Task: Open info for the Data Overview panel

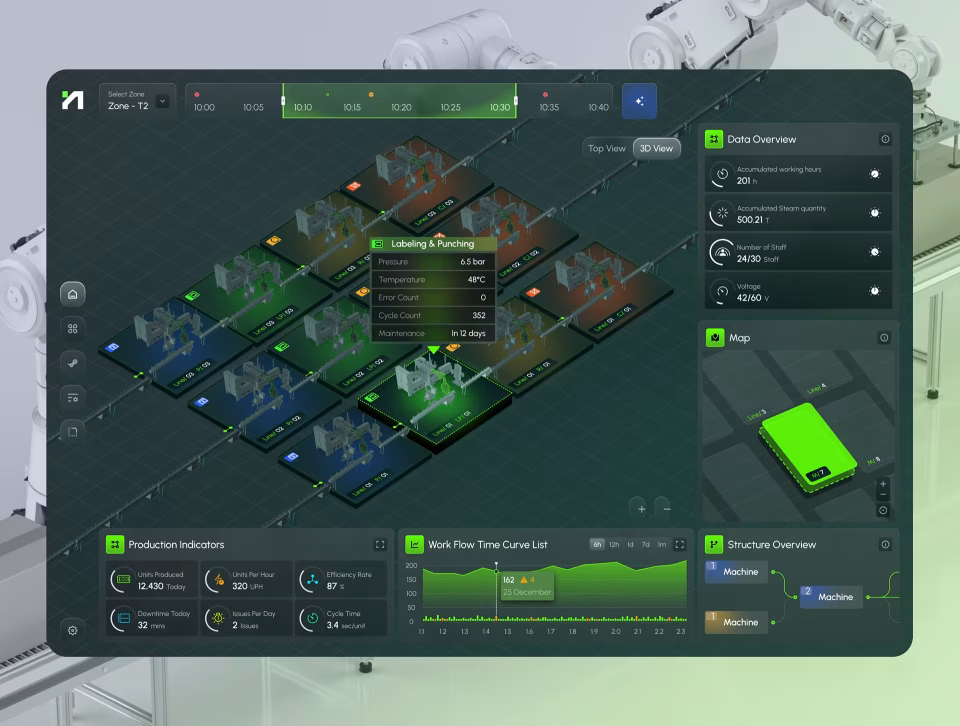Action: tap(885, 140)
